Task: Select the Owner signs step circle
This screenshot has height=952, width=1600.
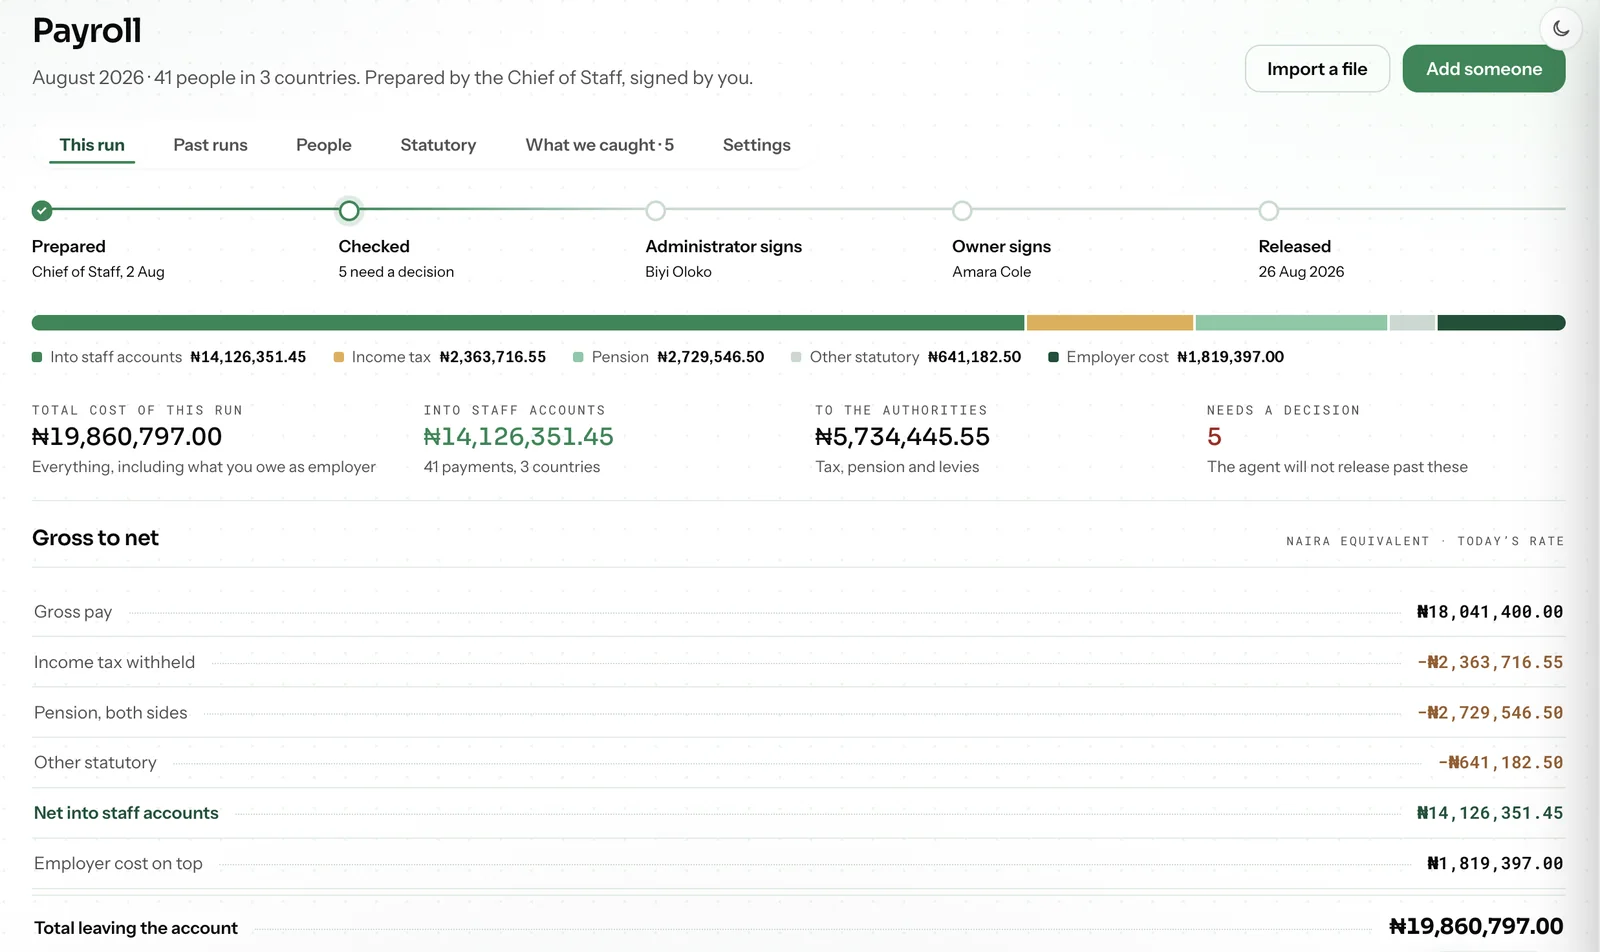Action: click(962, 210)
